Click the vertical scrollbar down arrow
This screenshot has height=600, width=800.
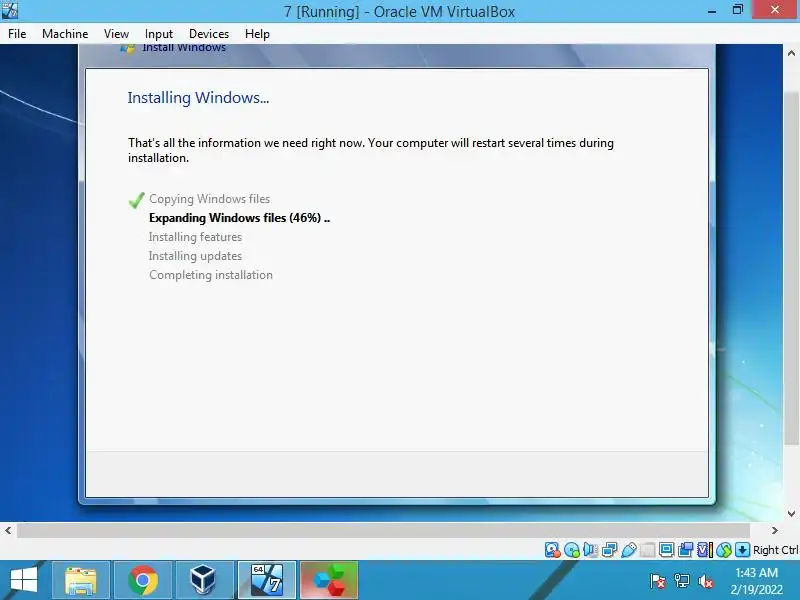(791, 513)
